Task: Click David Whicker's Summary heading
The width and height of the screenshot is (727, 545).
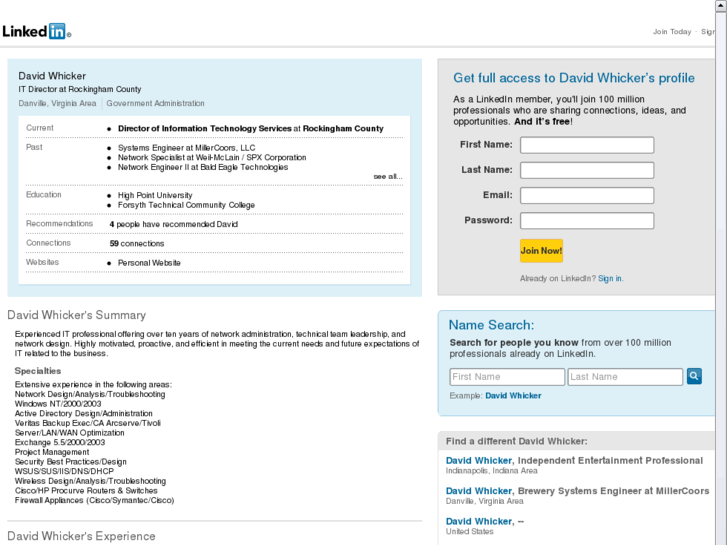Action: (x=77, y=315)
